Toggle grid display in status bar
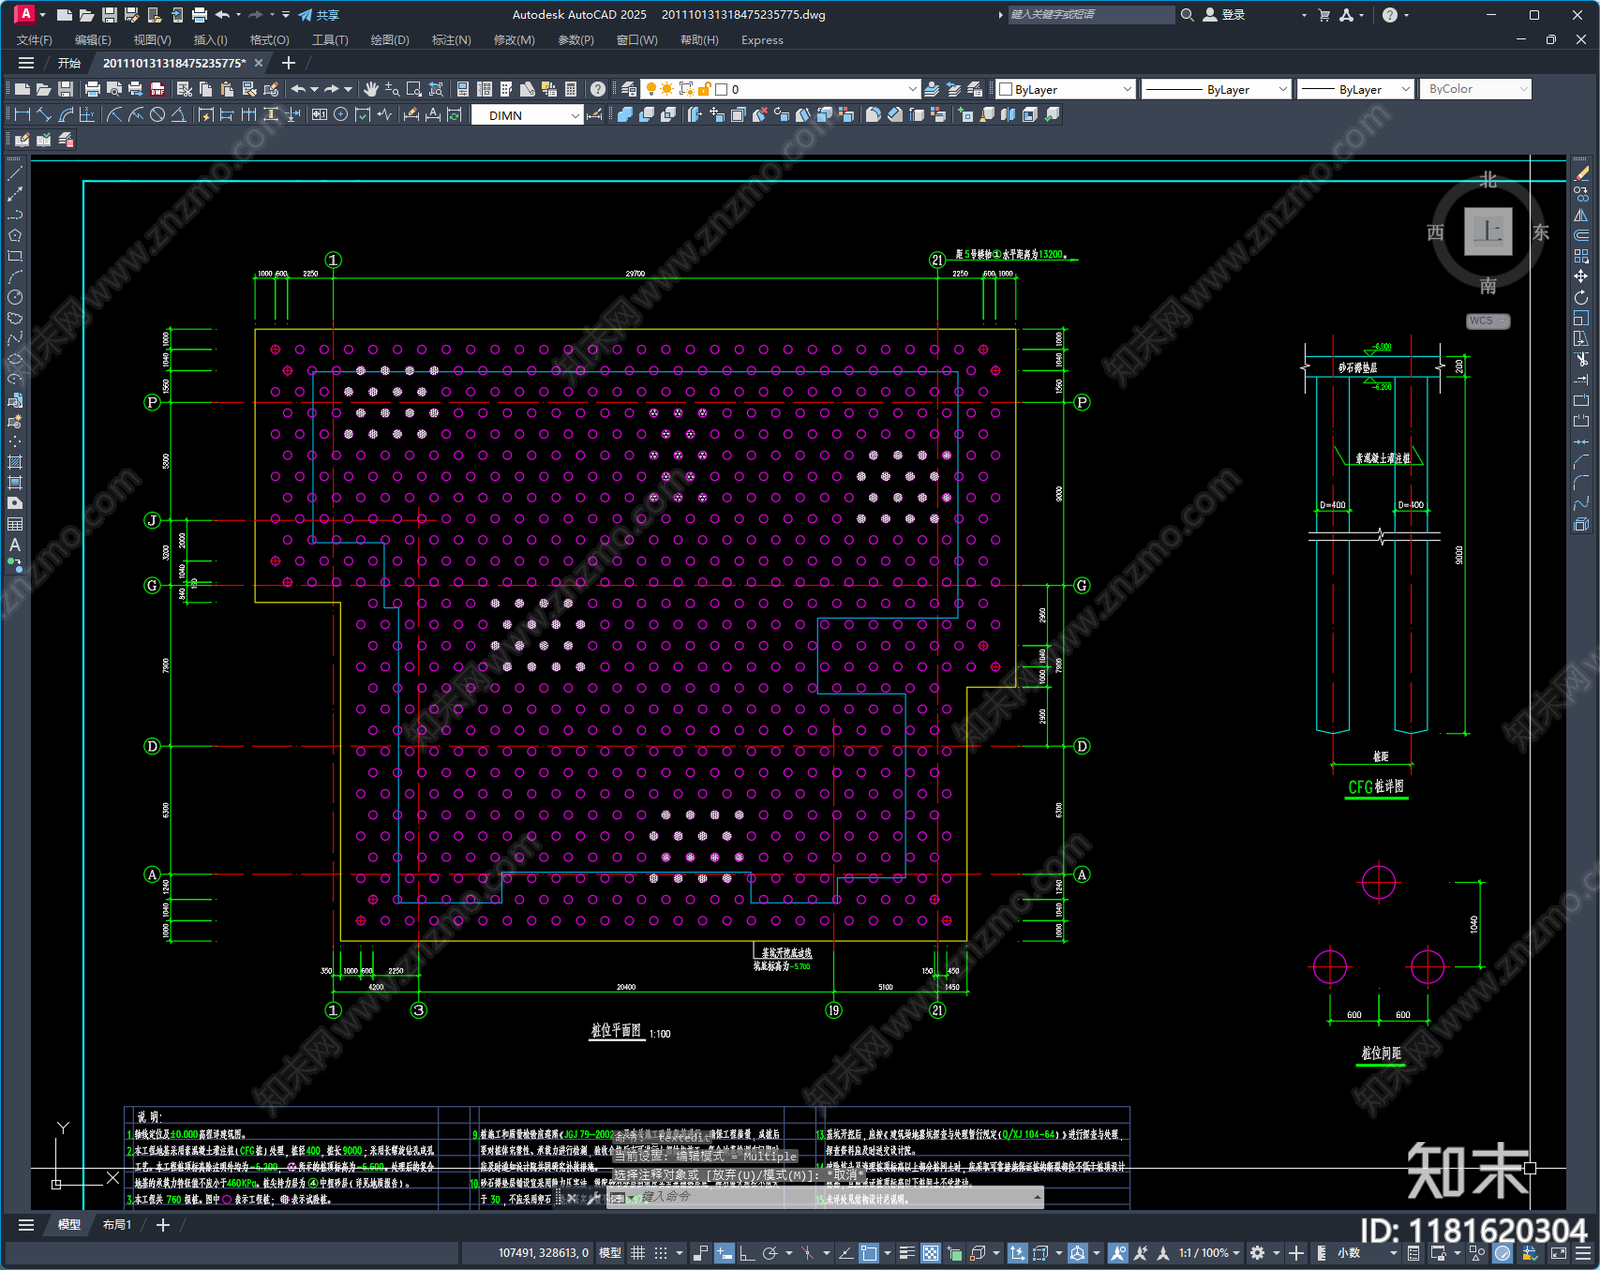The width and height of the screenshot is (1600, 1270). point(638,1253)
